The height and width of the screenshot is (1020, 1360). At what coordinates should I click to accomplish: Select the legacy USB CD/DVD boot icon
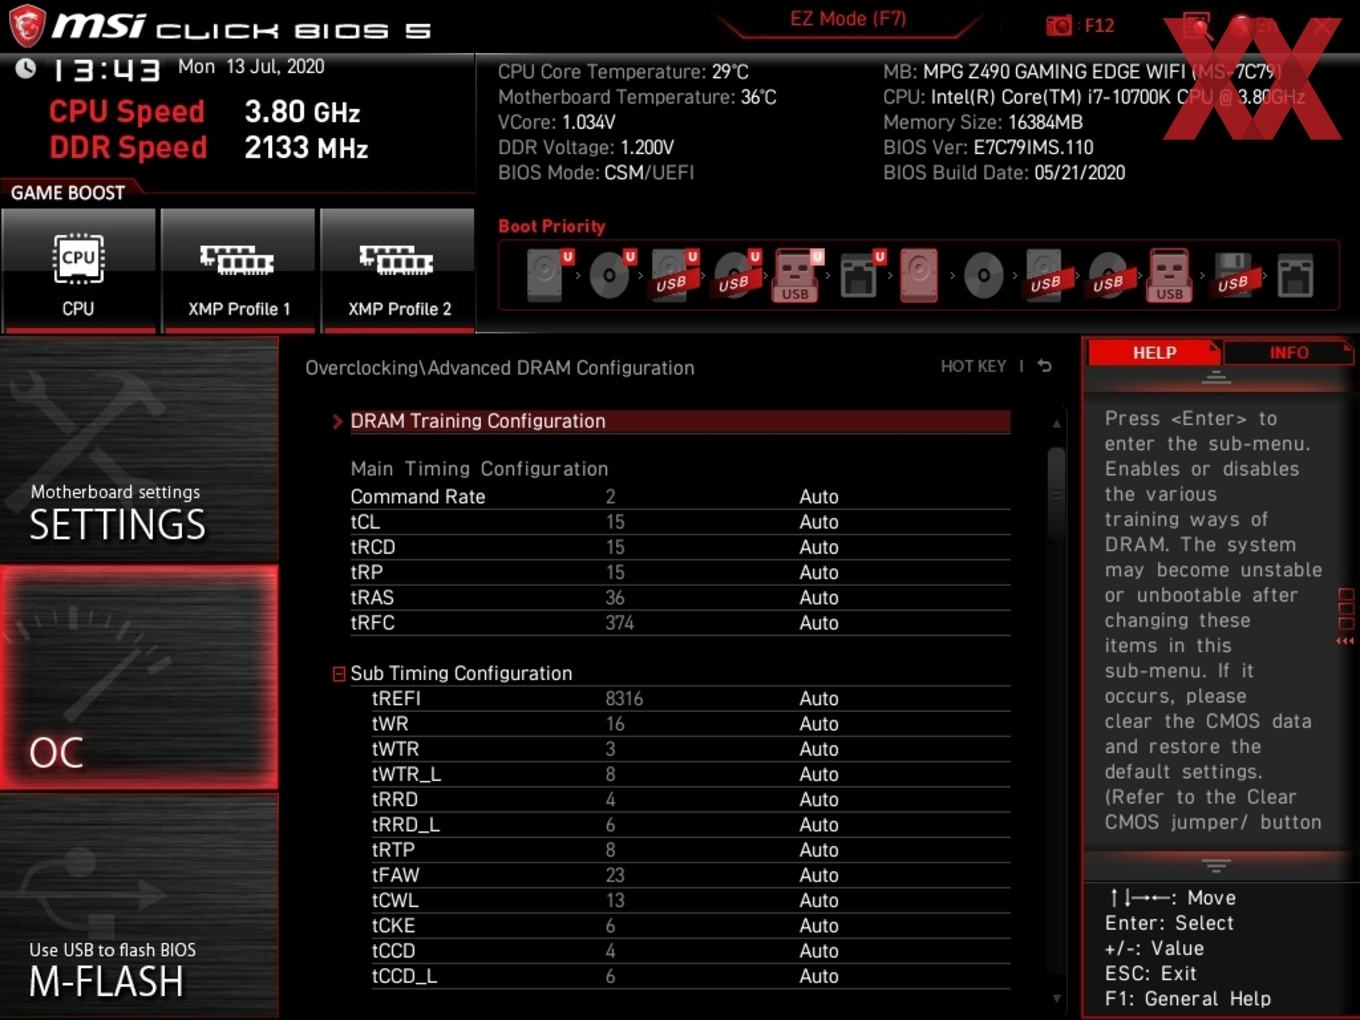[1108, 275]
